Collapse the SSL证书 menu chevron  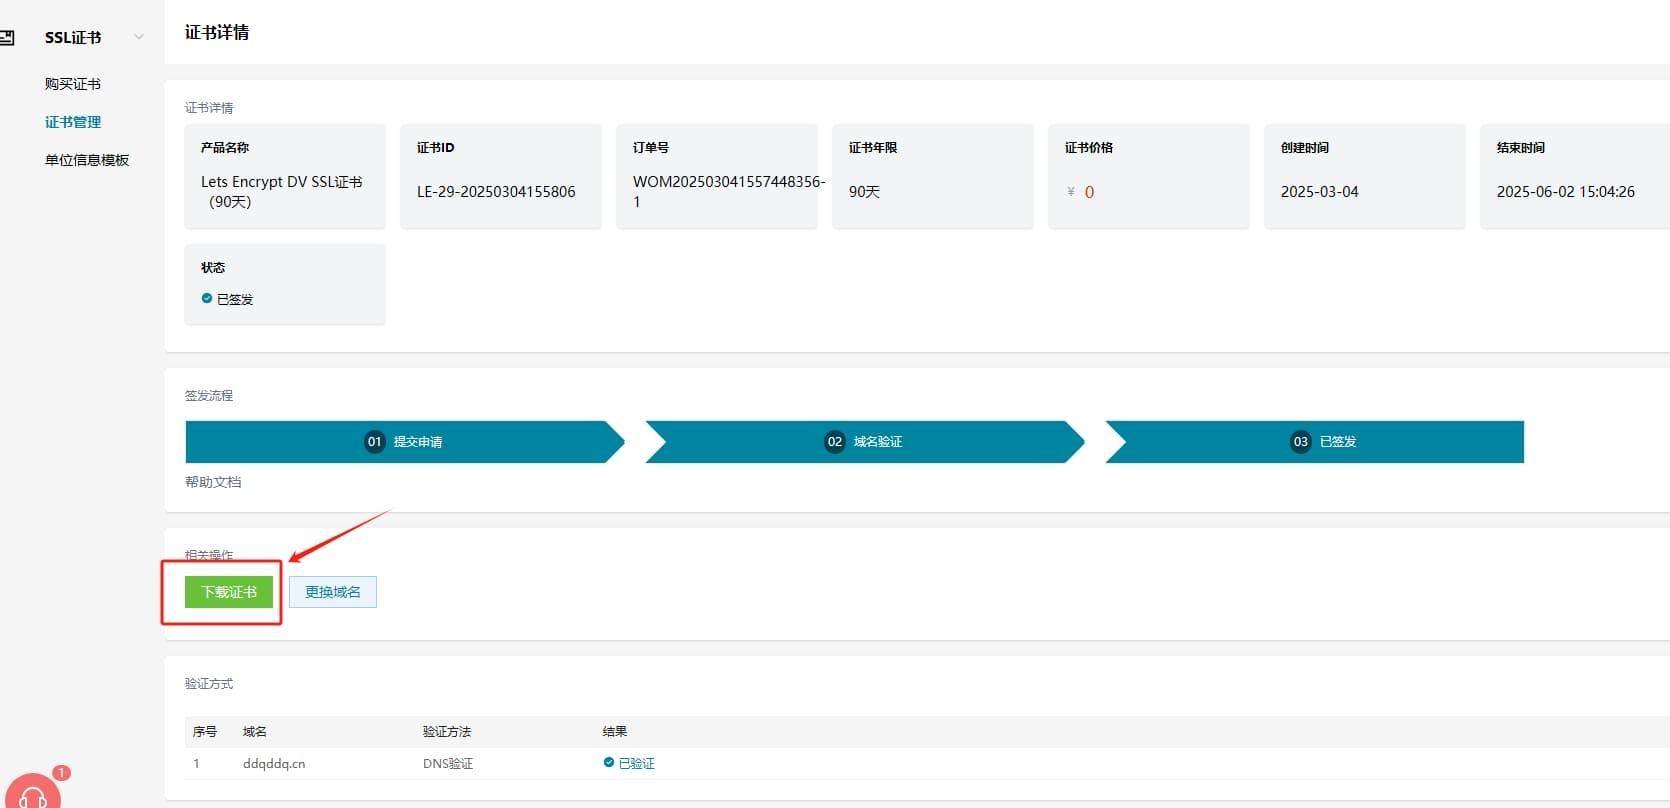pyautogui.click(x=139, y=37)
